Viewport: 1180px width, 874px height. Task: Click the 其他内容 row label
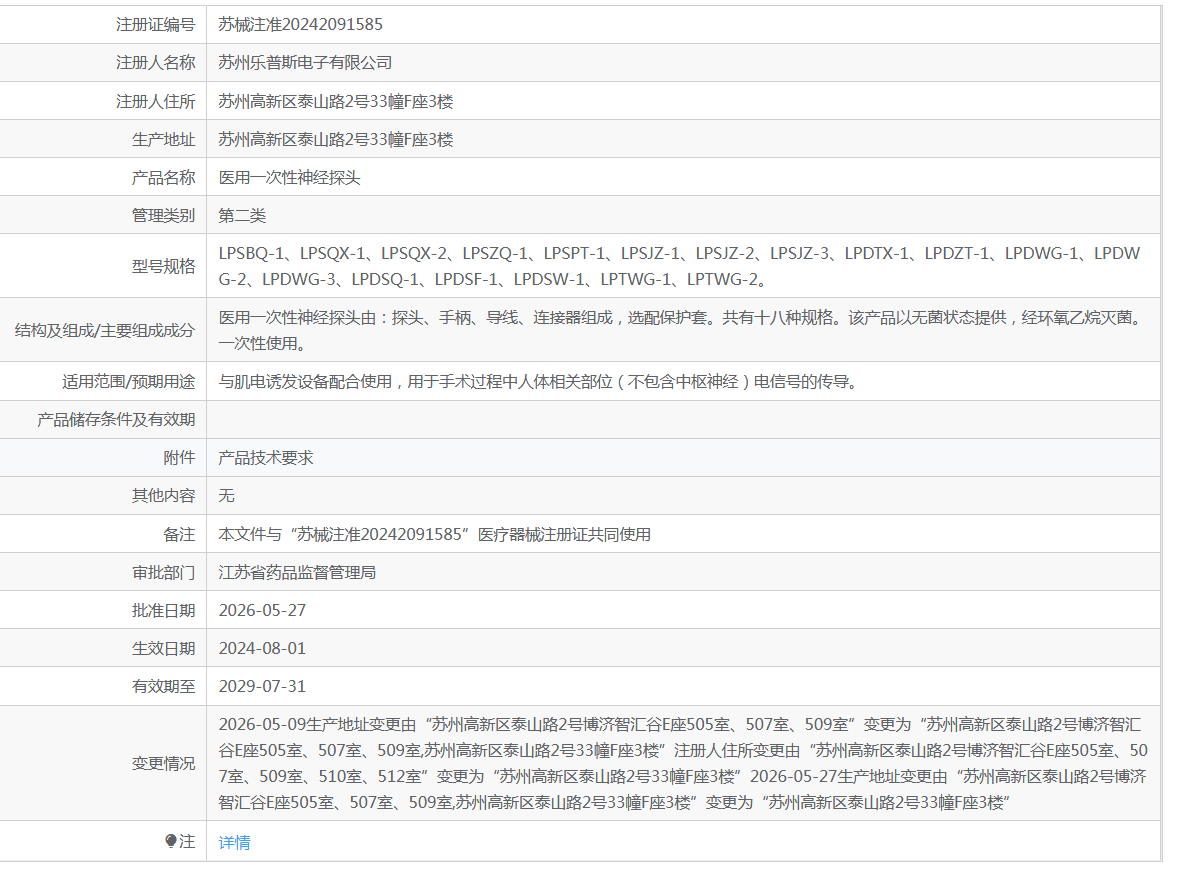coord(163,495)
